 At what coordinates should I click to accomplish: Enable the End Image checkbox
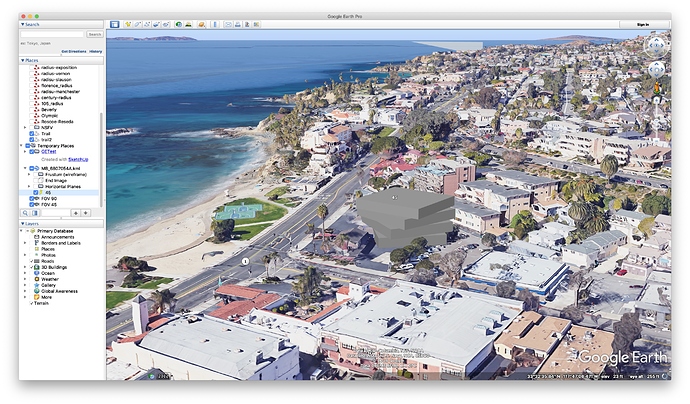(x=36, y=180)
